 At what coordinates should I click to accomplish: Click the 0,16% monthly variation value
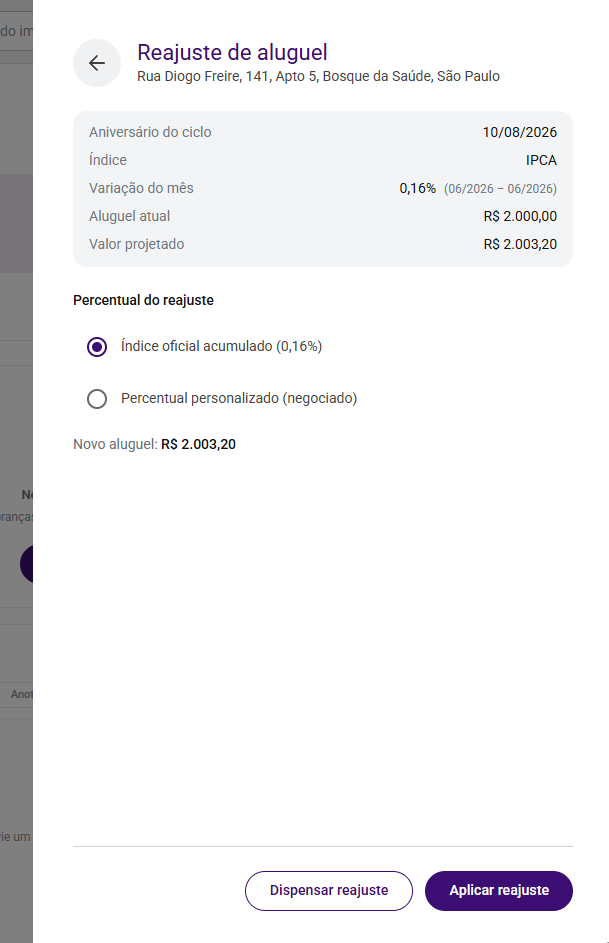[417, 188]
